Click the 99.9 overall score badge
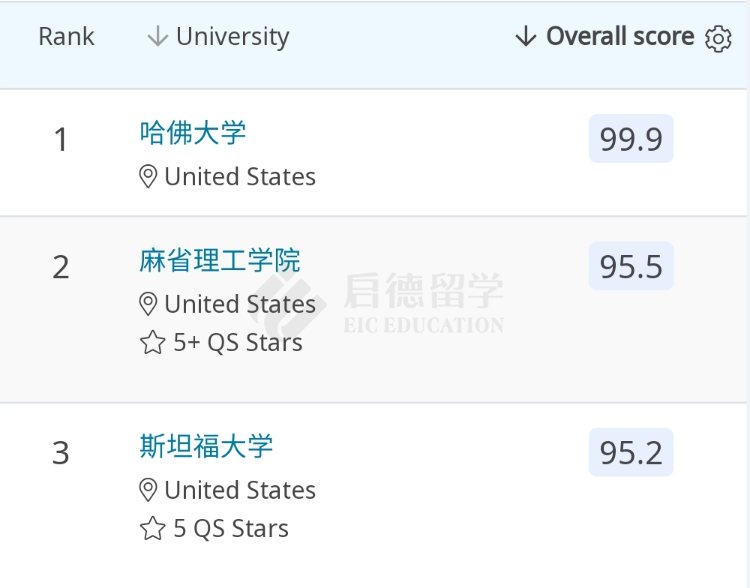 pos(631,139)
